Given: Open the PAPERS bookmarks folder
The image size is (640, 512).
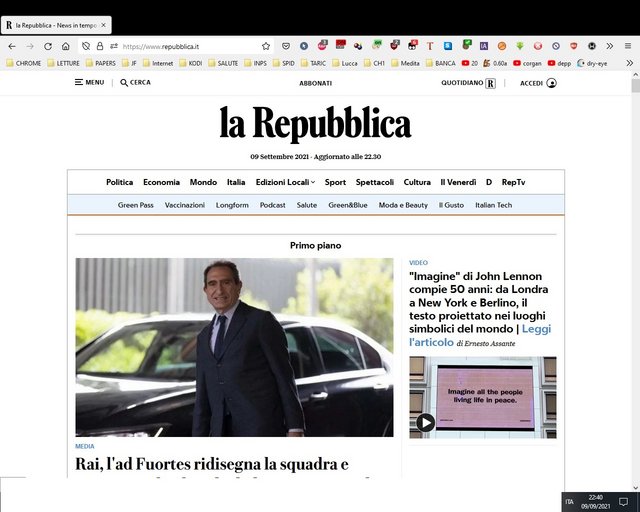Looking at the screenshot, I should tap(101, 63).
